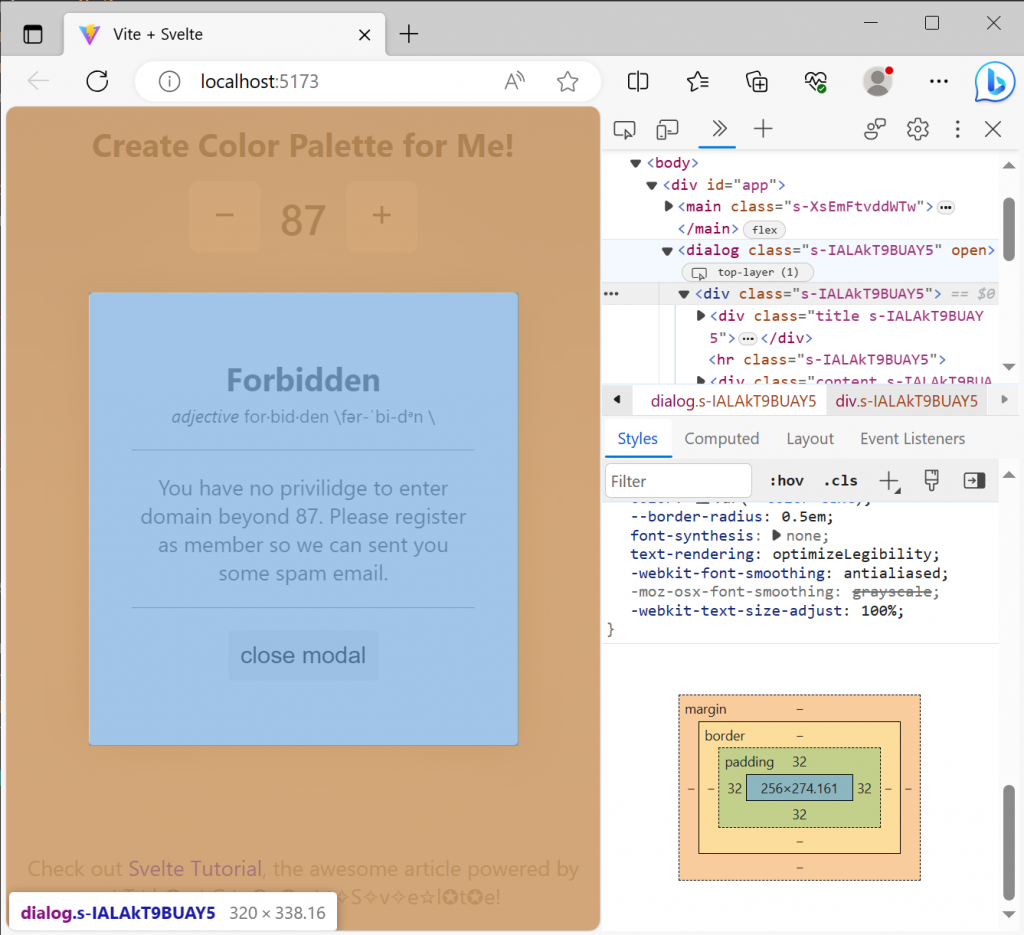Open the Svelte Tutorial link
This screenshot has height=935, width=1024.
[195, 869]
